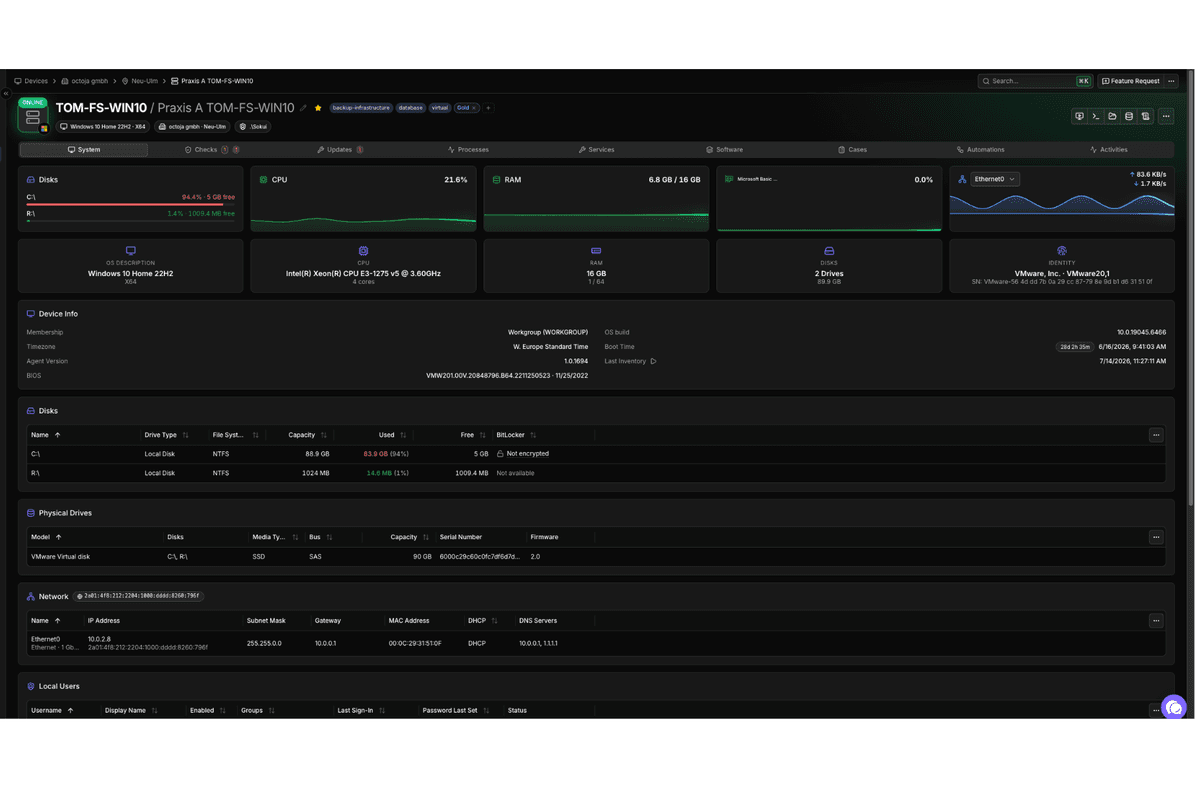Click the Device Info monitor icon
Image resolution: width=1200 pixels, height=801 pixels.
pyautogui.click(x=31, y=314)
